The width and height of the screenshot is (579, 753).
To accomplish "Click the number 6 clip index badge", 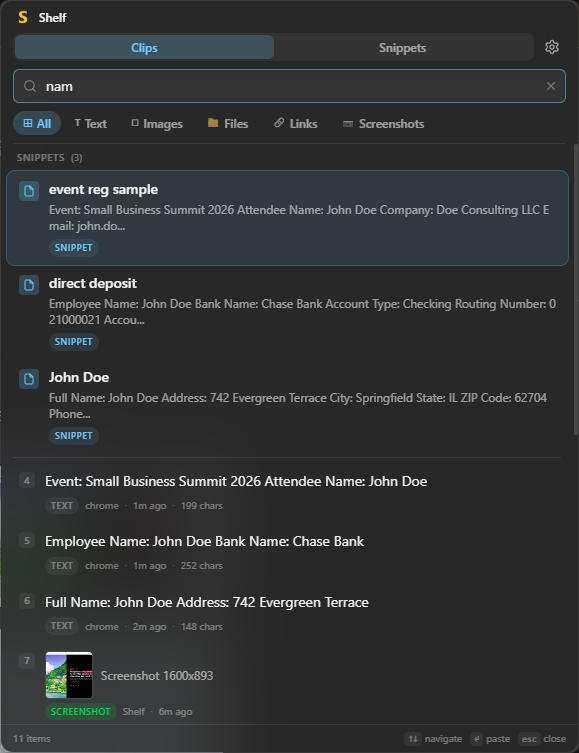I will (x=27, y=601).
